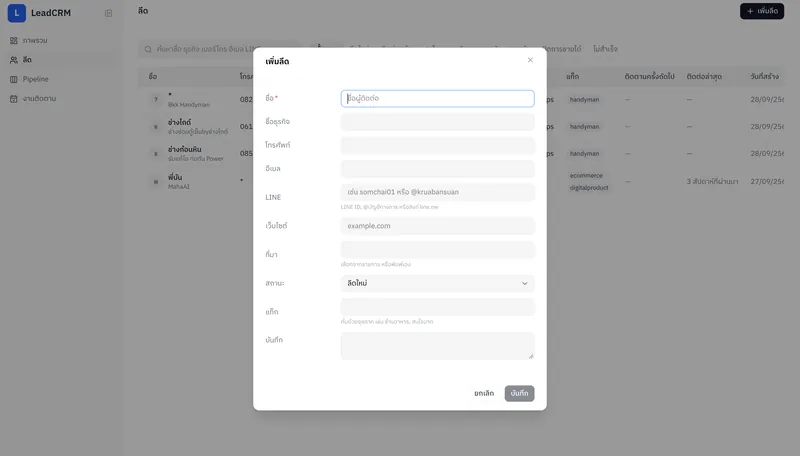Click the avatar badge of พี่ปัน row
This screenshot has width=800, height=456.
point(156,182)
